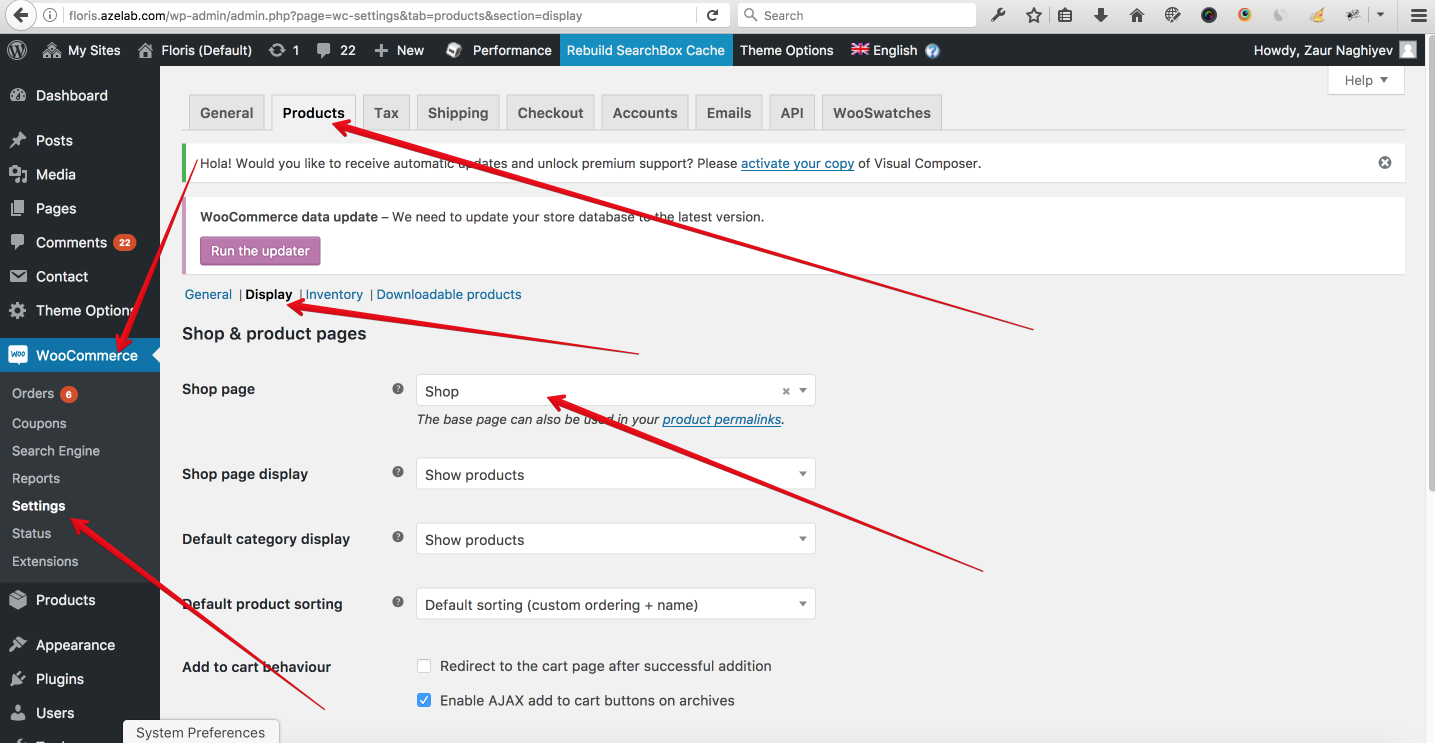Click the dark camera lens extension icon

(x=1209, y=15)
